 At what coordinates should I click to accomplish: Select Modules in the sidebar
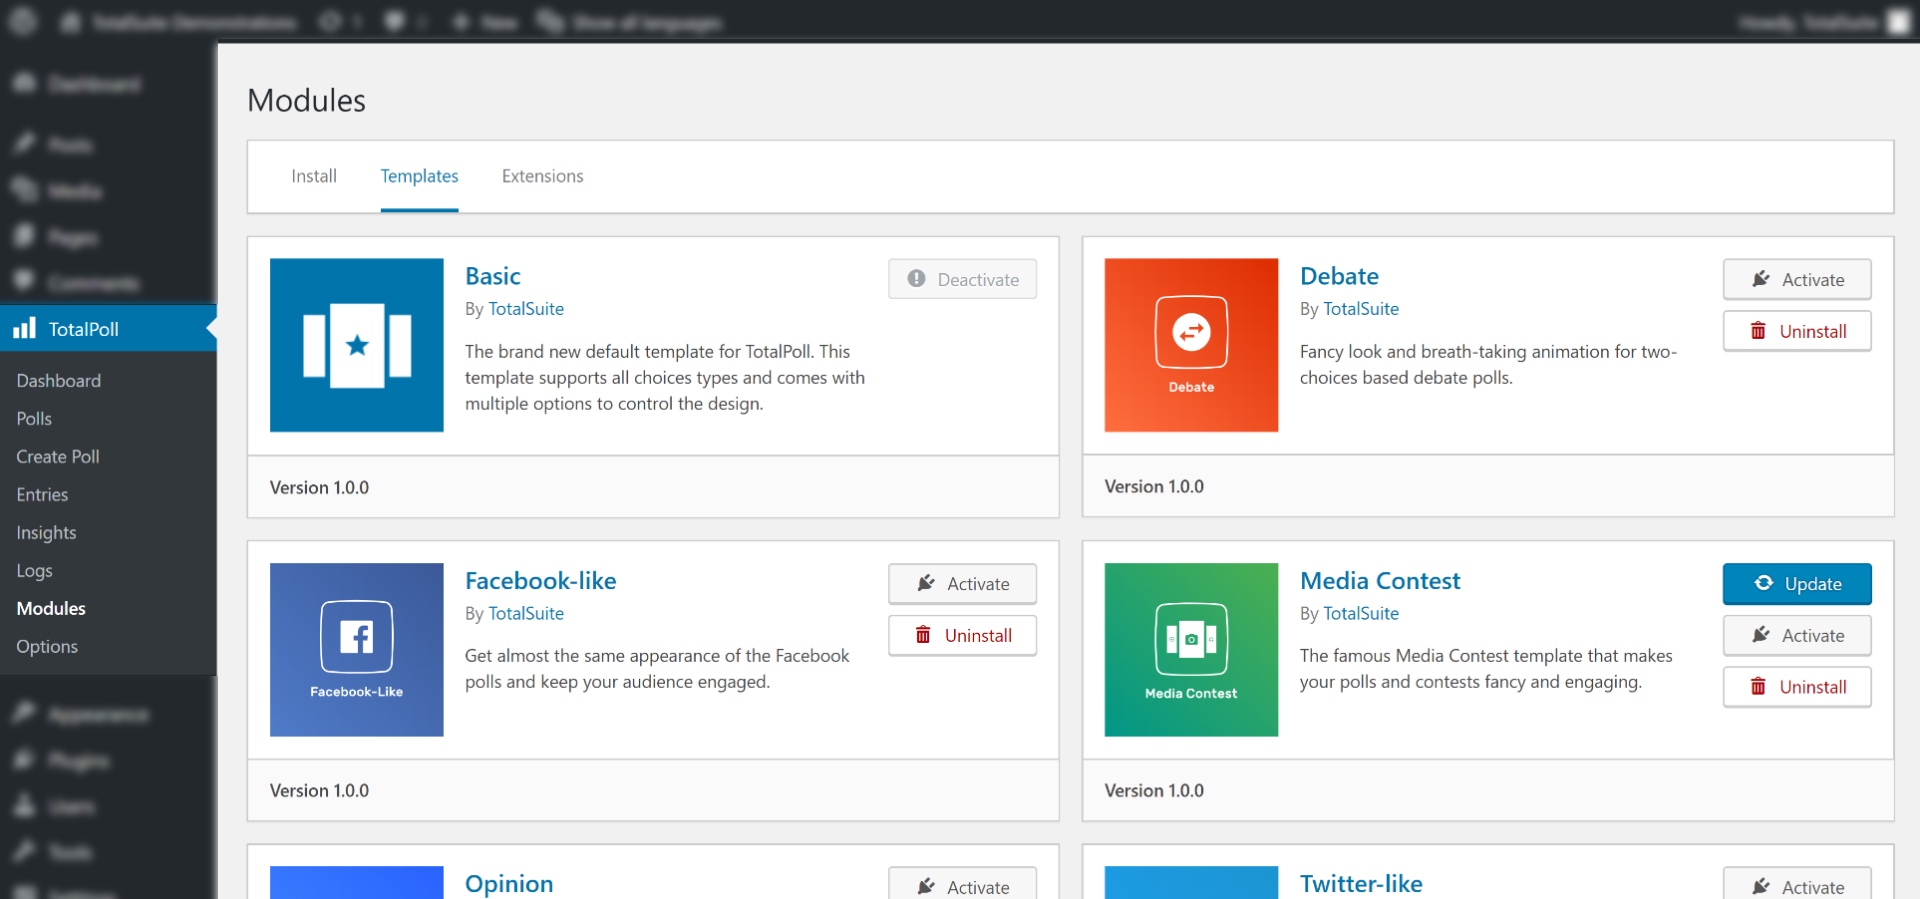click(51, 609)
